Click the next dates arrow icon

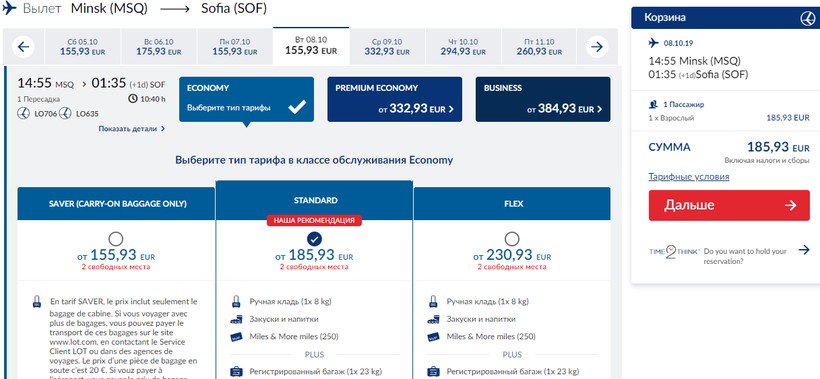pyautogui.click(x=597, y=47)
